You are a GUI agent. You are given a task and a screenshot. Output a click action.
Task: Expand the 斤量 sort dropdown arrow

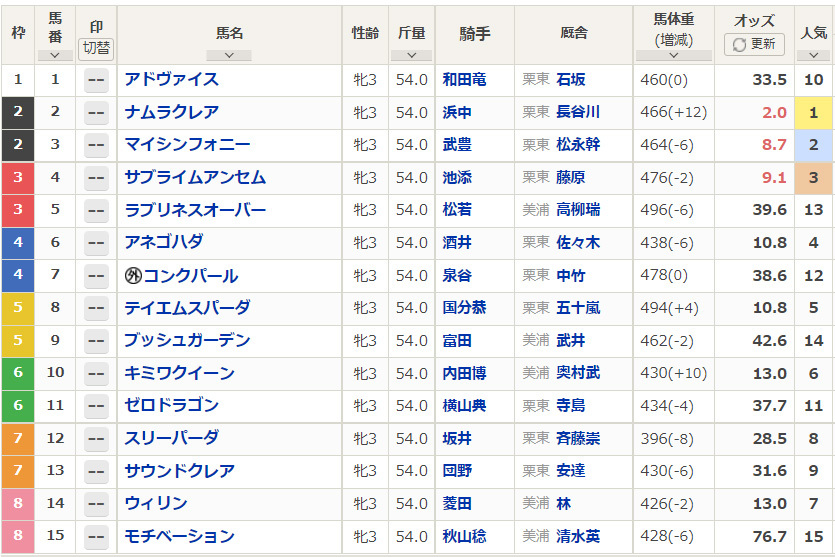(411, 55)
